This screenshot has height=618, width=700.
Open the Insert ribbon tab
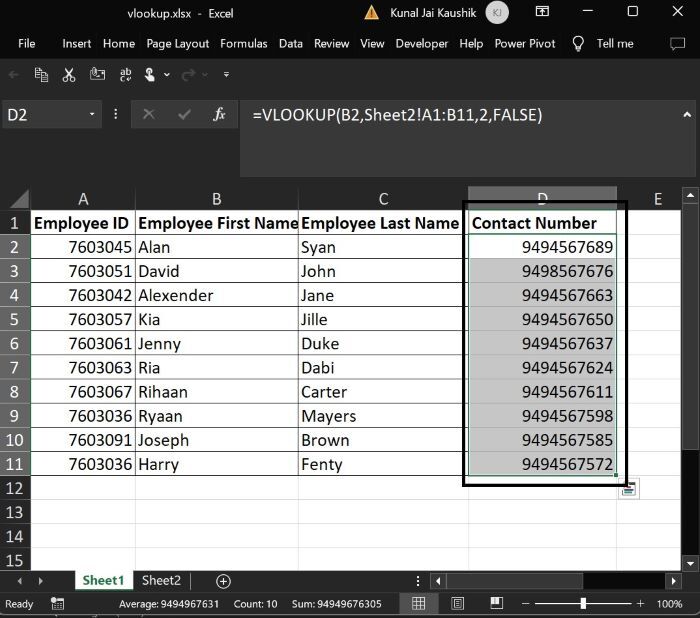pyautogui.click(x=77, y=43)
